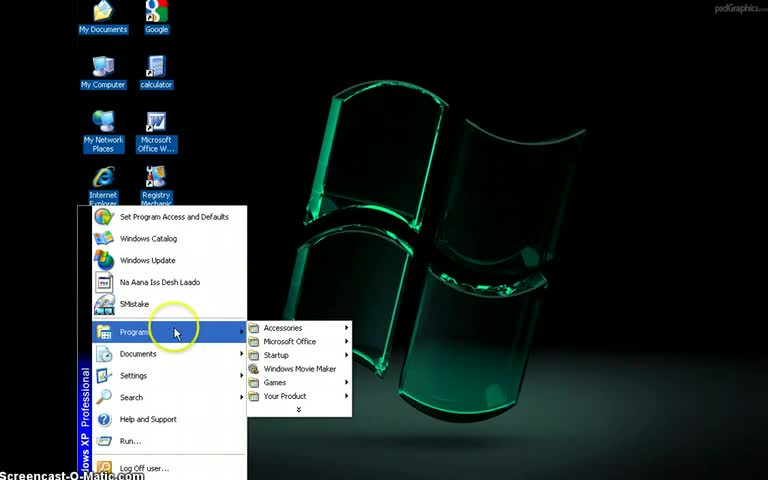Image resolution: width=768 pixels, height=480 pixels.
Task: Click the Help and Support question-mark icon
Action: click(x=104, y=419)
